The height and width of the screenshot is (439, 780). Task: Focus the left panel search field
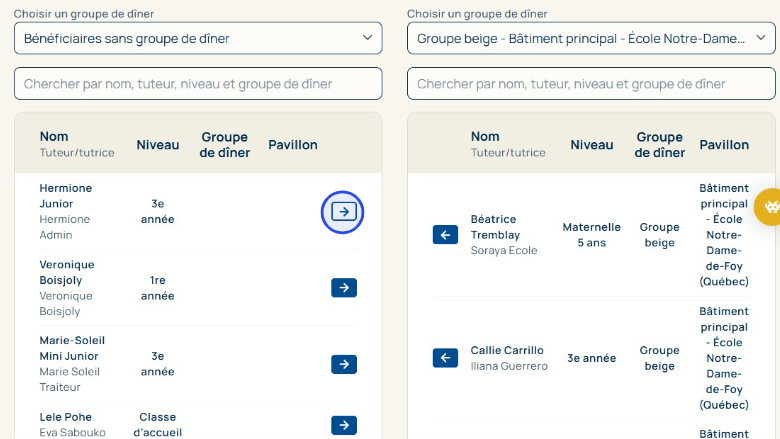198,84
